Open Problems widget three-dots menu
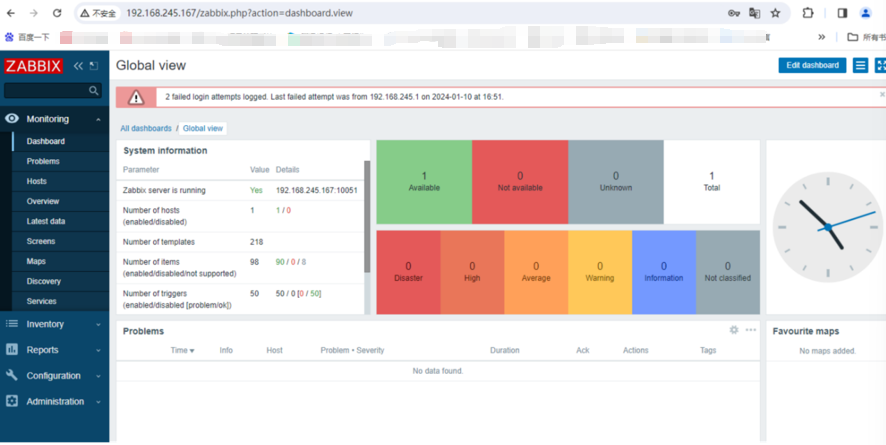 [751, 330]
